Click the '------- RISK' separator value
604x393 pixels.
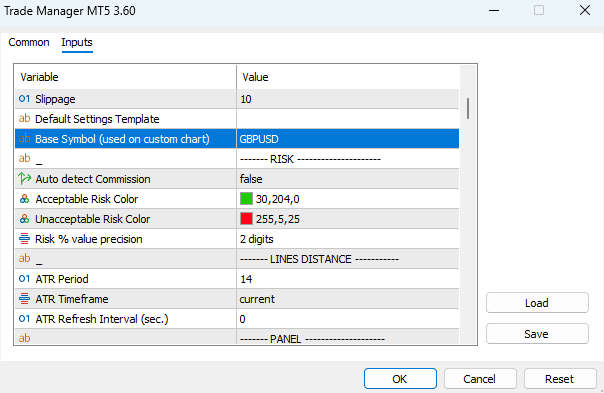point(310,159)
